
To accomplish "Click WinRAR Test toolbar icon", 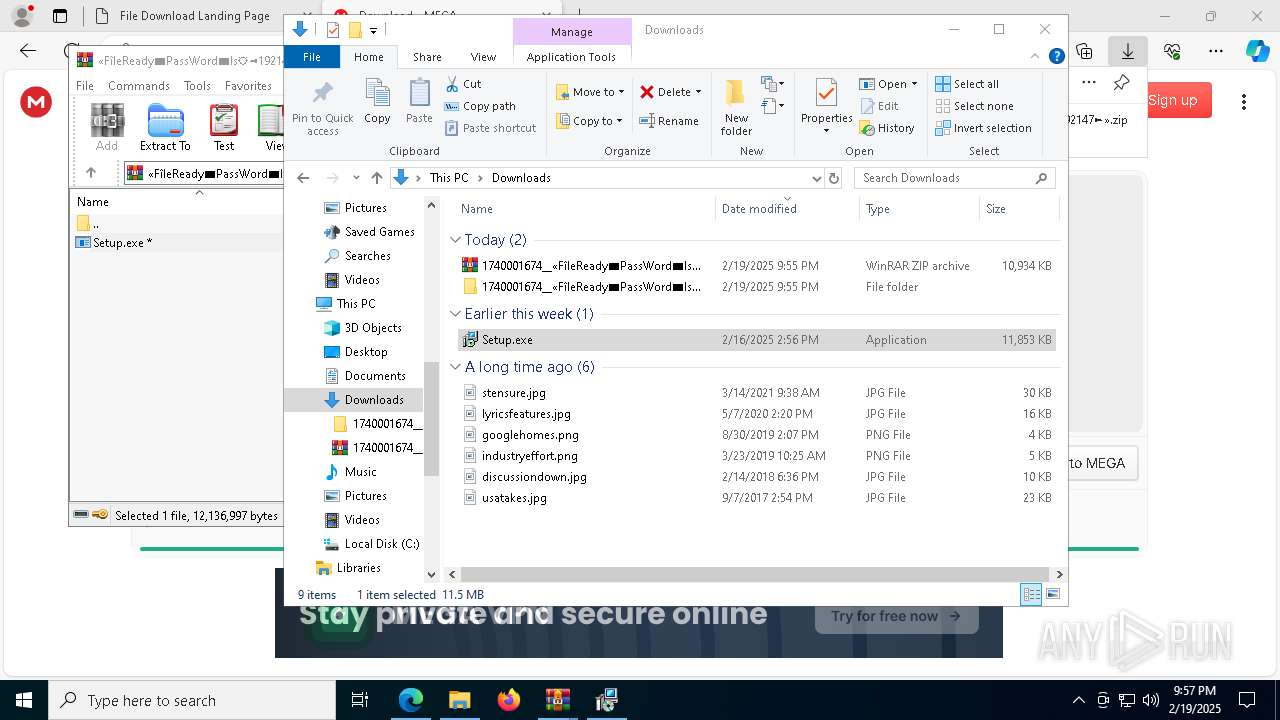I will pyautogui.click(x=224, y=127).
